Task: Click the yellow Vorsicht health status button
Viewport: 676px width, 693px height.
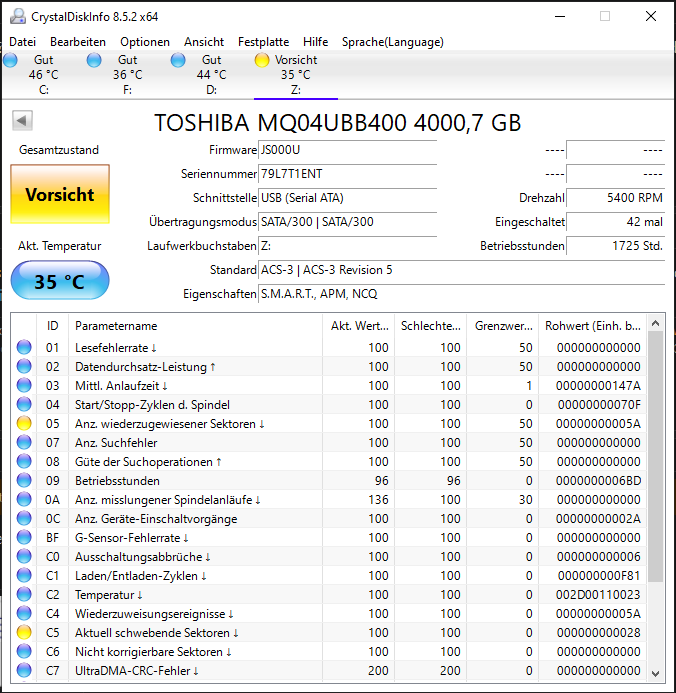Action: point(60,194)
